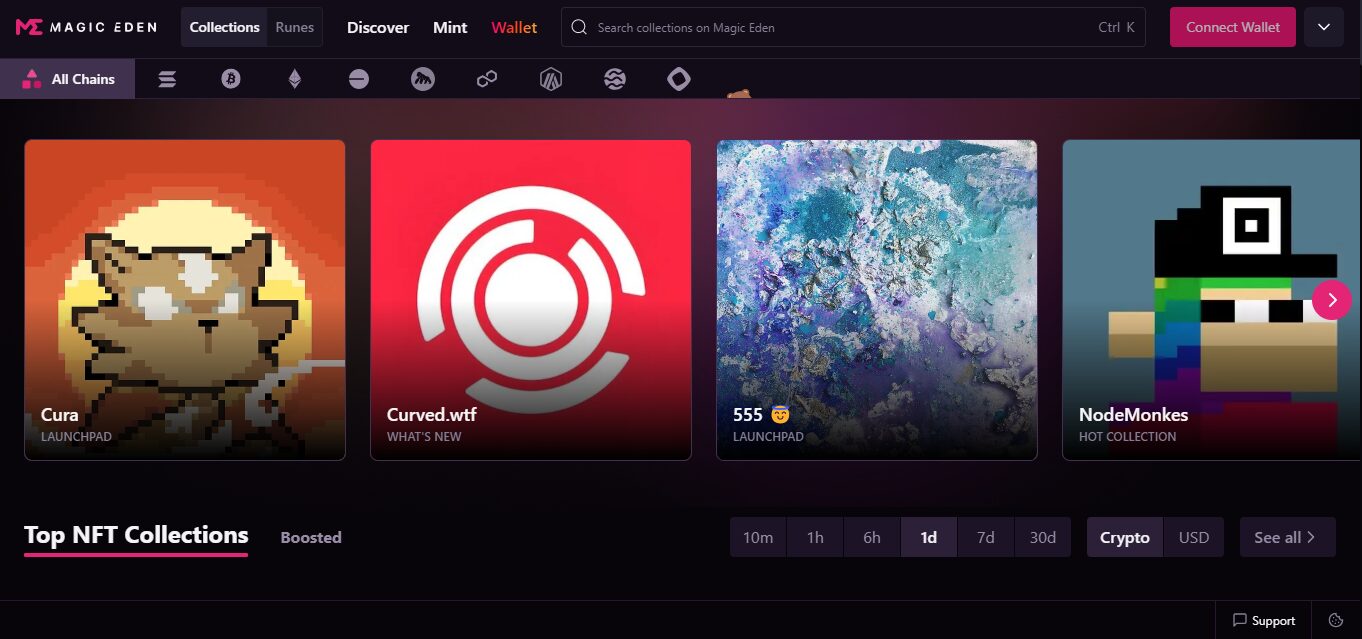
Task: Open the Mint menu
Action: coord(450,27)
